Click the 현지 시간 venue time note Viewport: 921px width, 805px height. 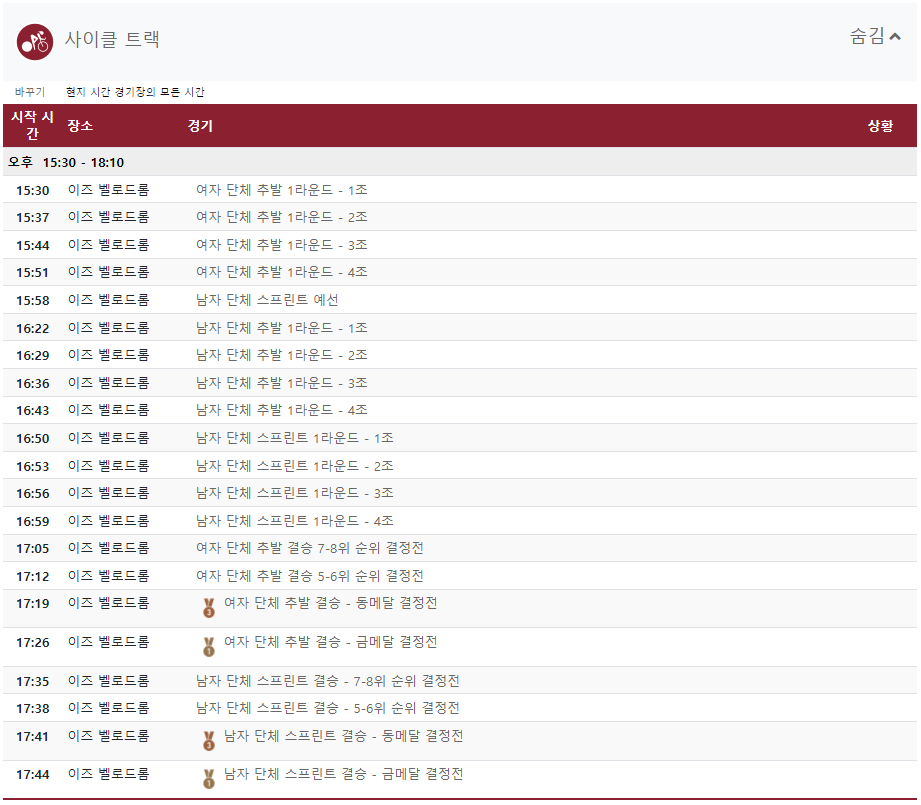[135, 92]
